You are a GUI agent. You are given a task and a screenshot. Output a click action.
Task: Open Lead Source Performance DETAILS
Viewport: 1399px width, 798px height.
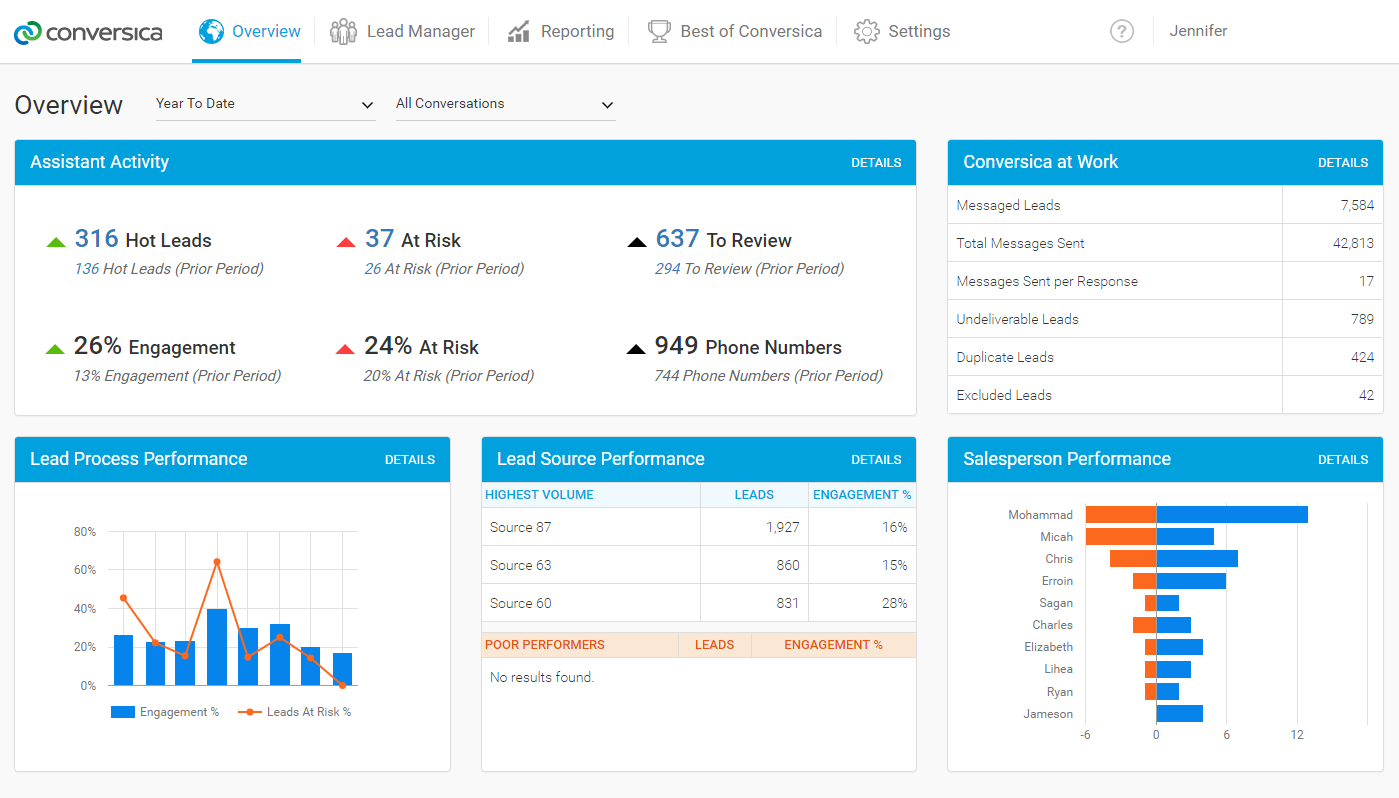876,460
